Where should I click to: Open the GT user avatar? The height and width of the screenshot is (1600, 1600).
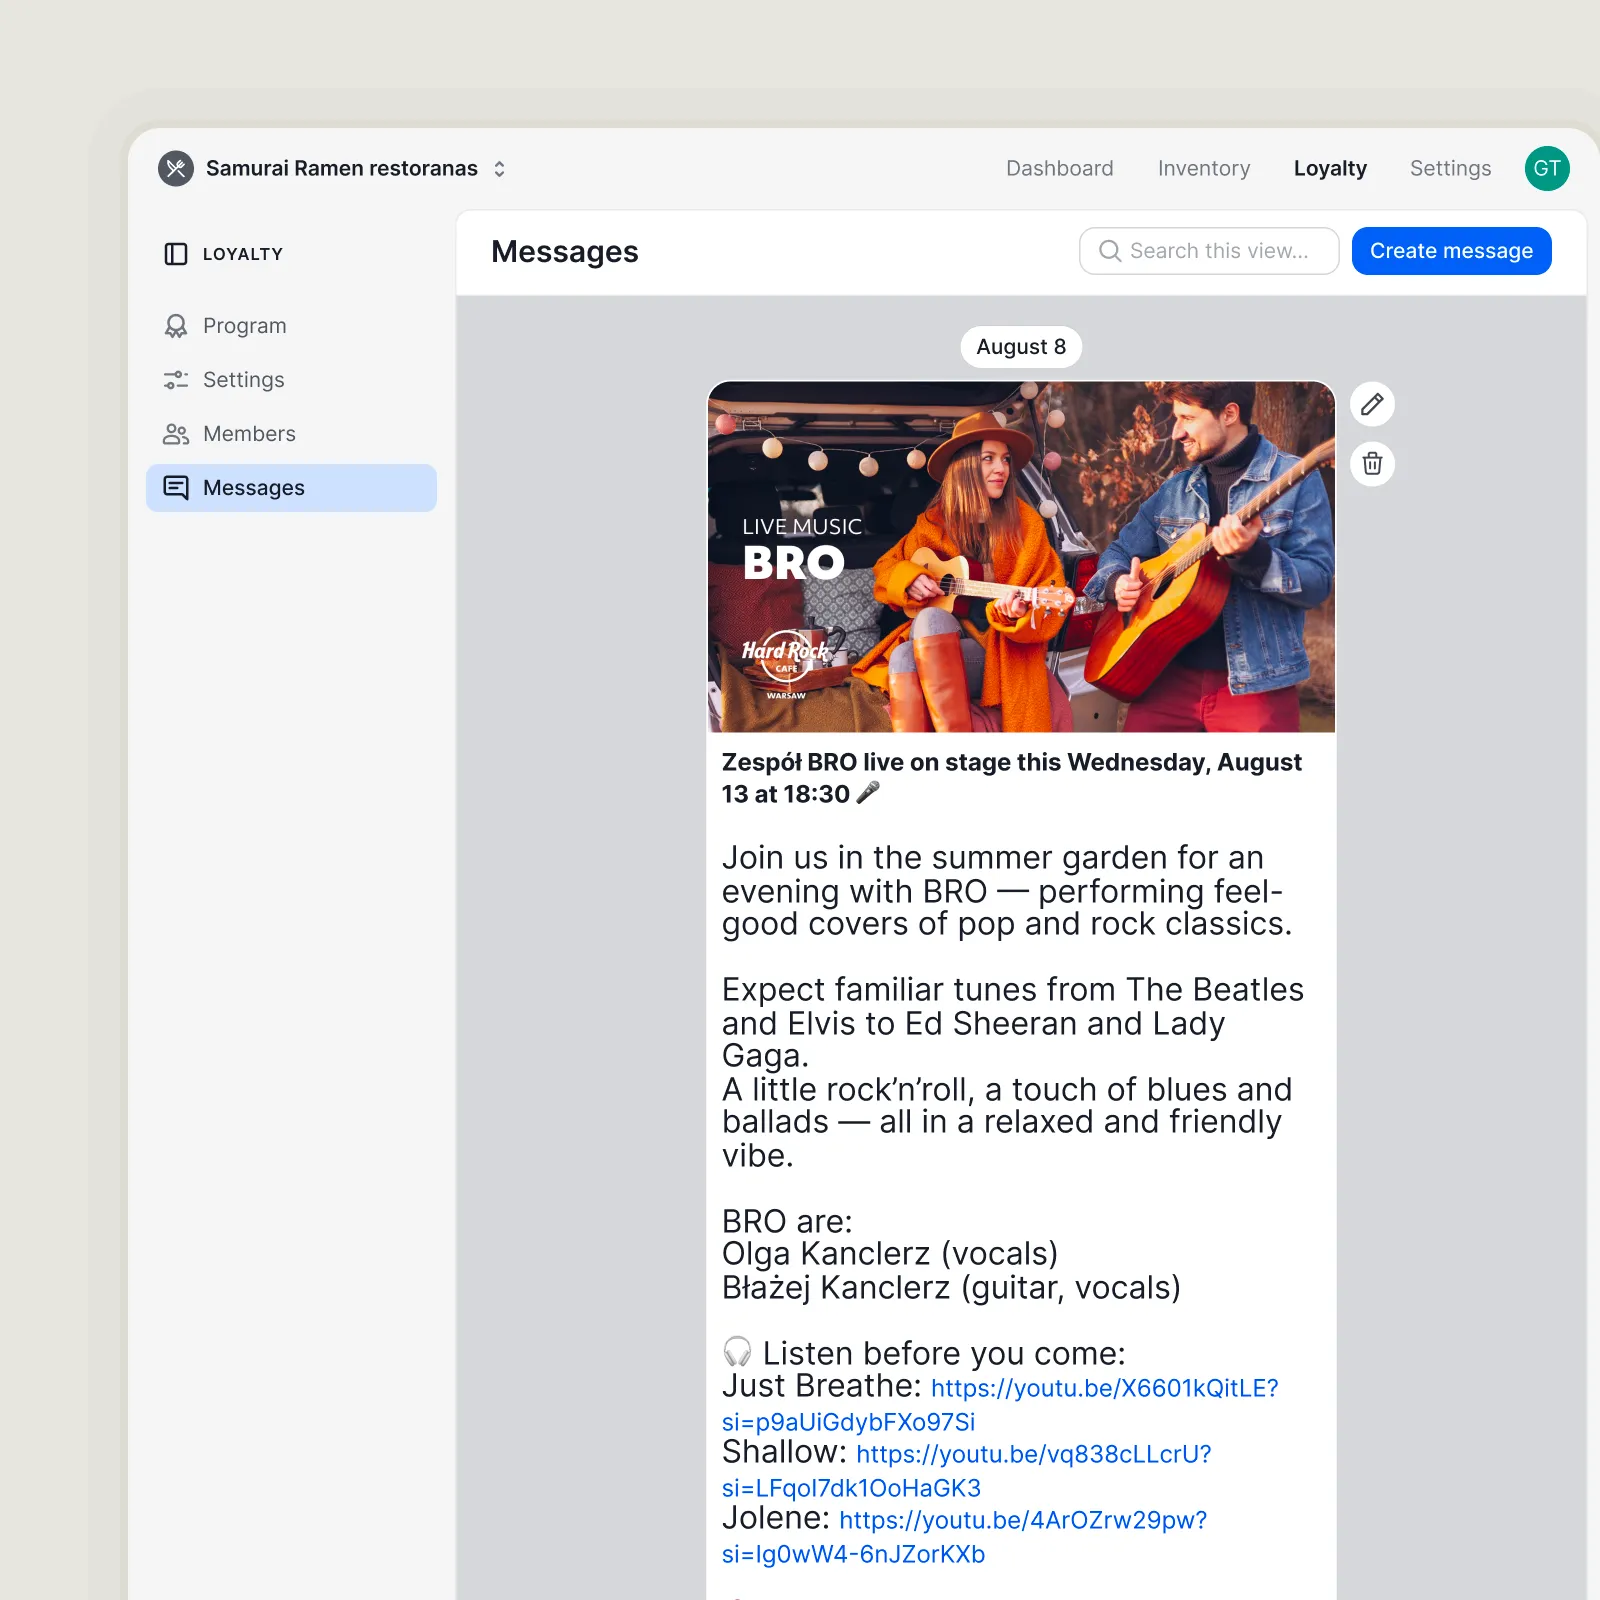(x=1546, y=168)
